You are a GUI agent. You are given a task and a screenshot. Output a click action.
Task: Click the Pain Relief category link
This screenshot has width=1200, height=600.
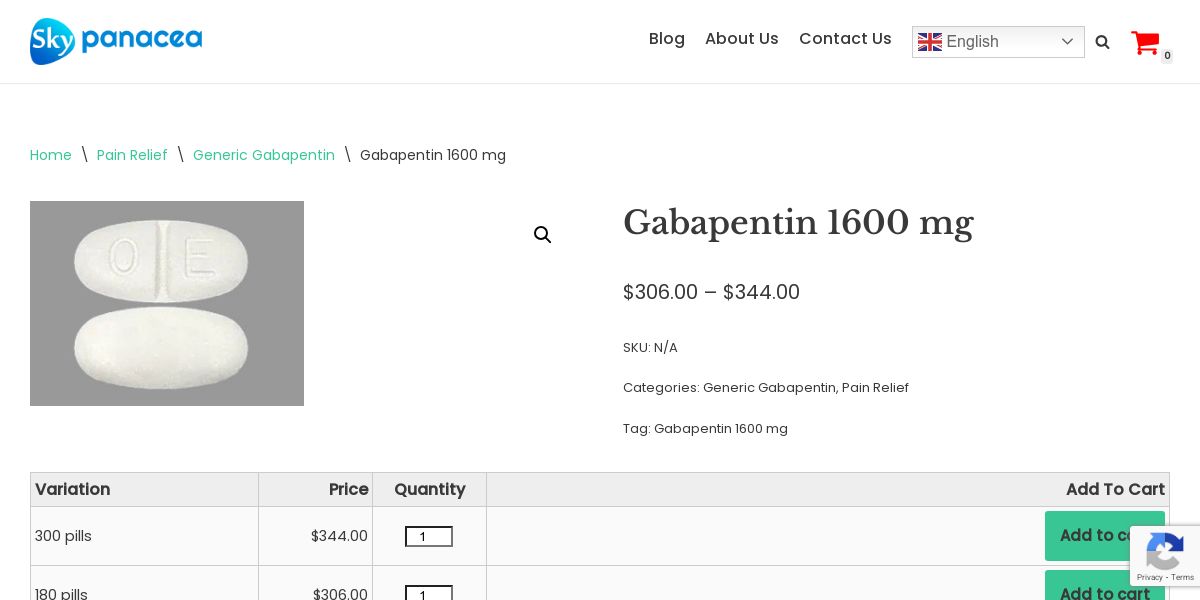click(875, 388)
